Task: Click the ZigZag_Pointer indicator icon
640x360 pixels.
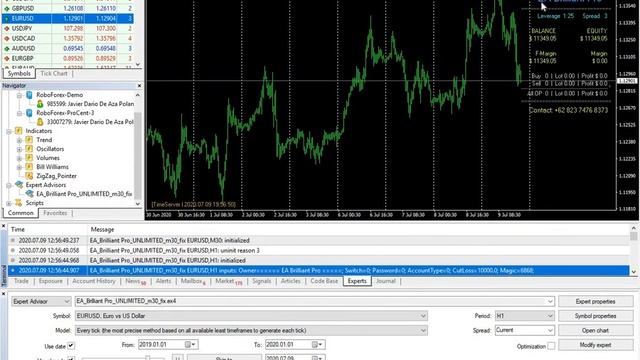Action: tap(29, 176)
